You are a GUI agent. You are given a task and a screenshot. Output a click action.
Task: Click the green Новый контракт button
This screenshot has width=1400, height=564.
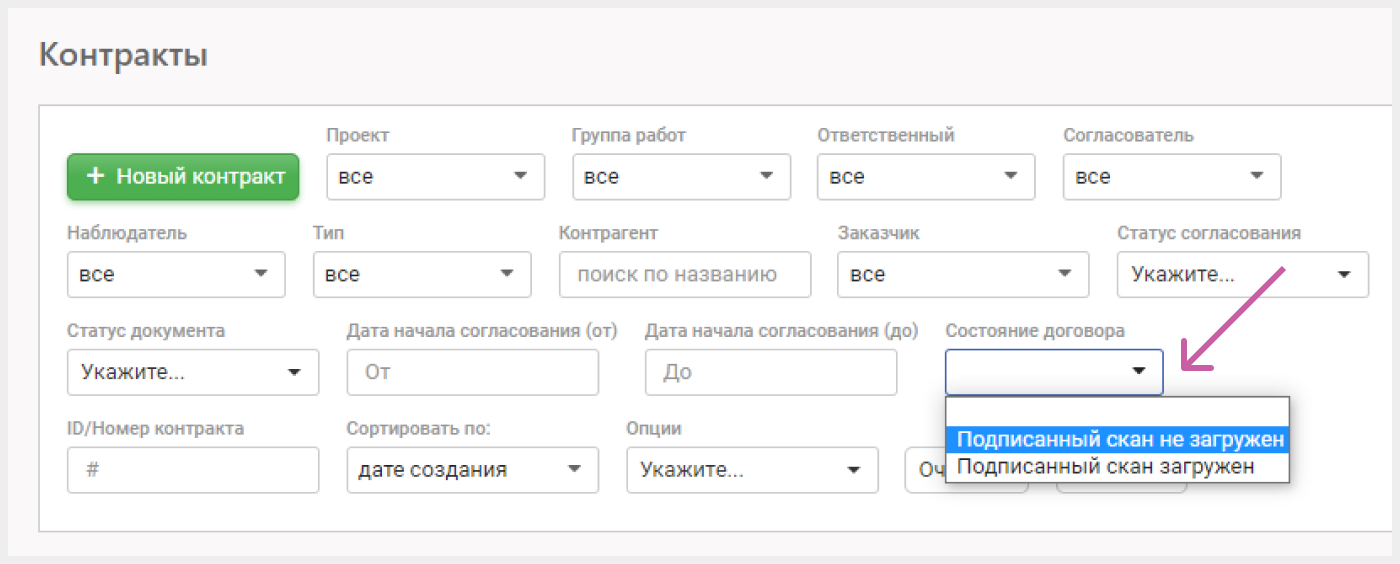click(183, 177)
